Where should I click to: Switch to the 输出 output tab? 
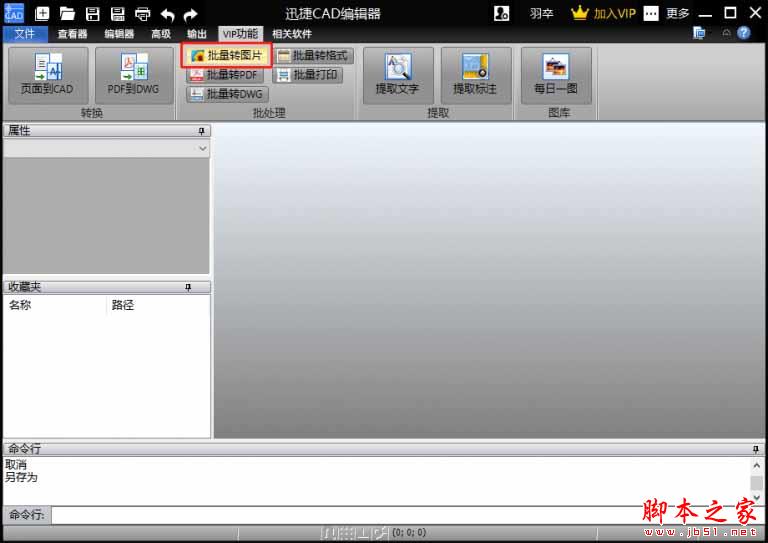coord(197,34)
